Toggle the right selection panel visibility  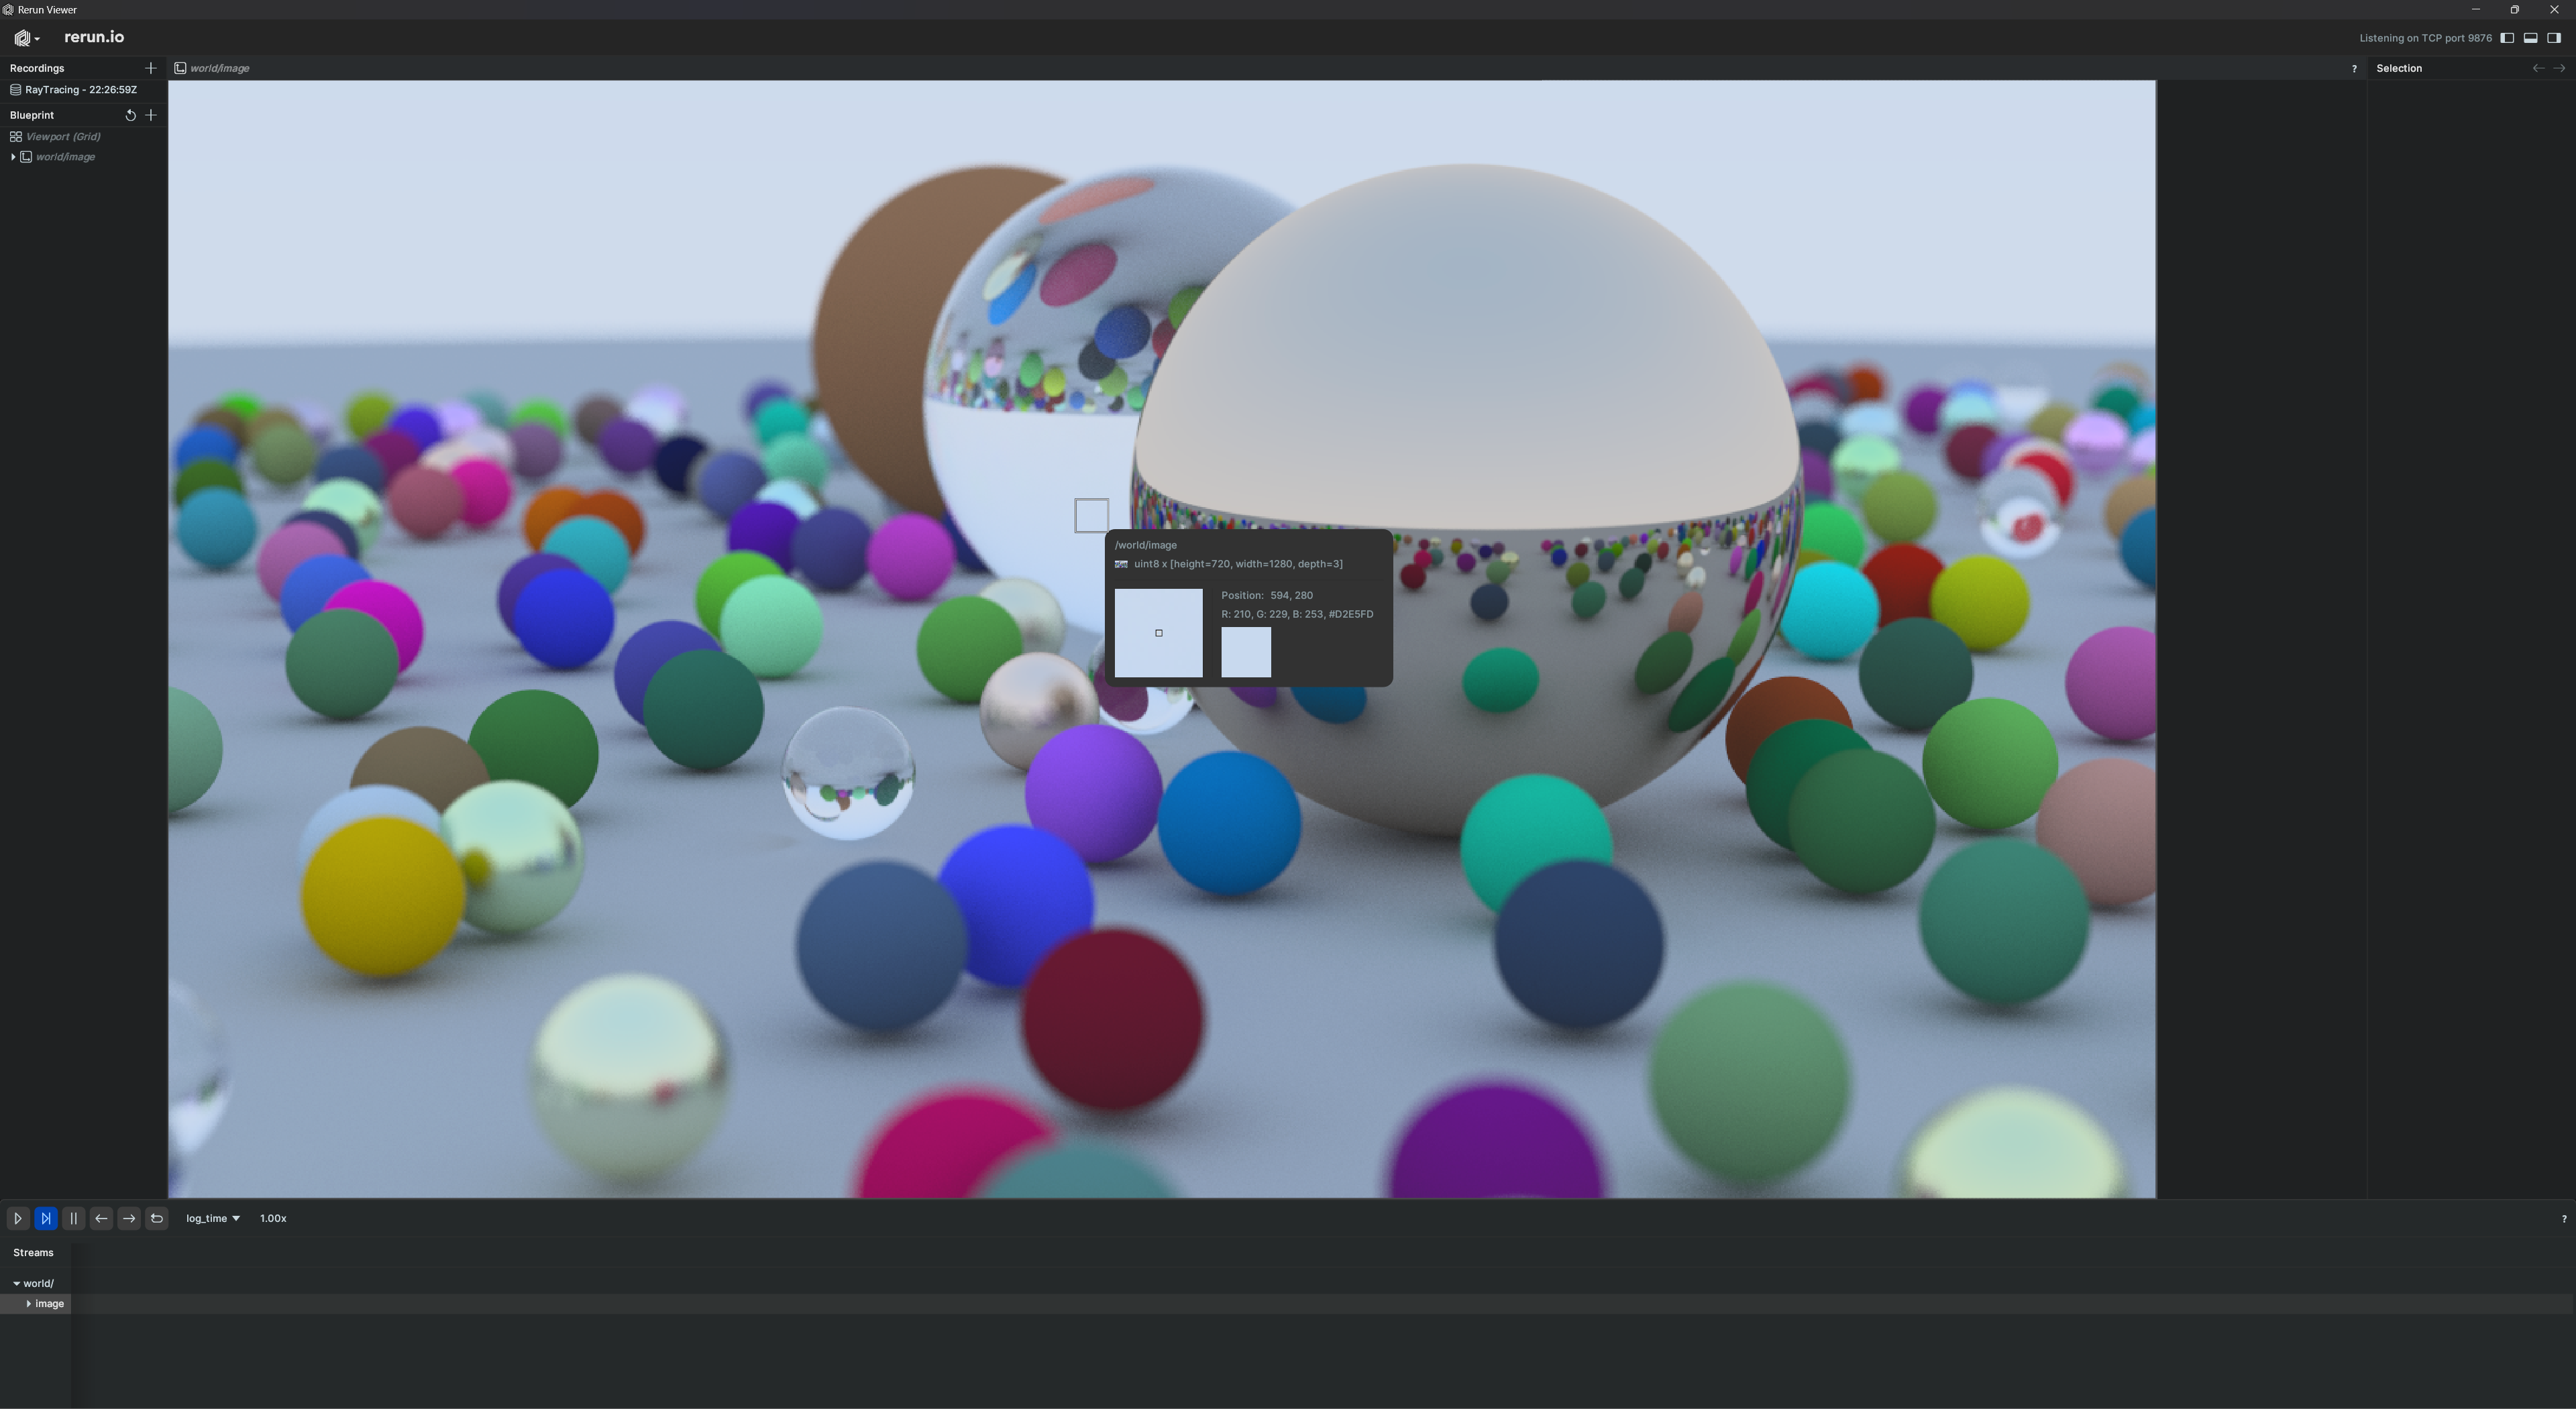pos(2553,38)
